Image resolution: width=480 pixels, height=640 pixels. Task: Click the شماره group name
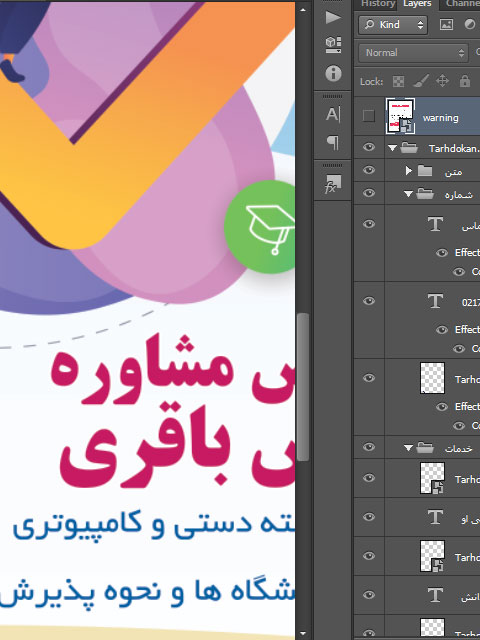click(458, 195)
